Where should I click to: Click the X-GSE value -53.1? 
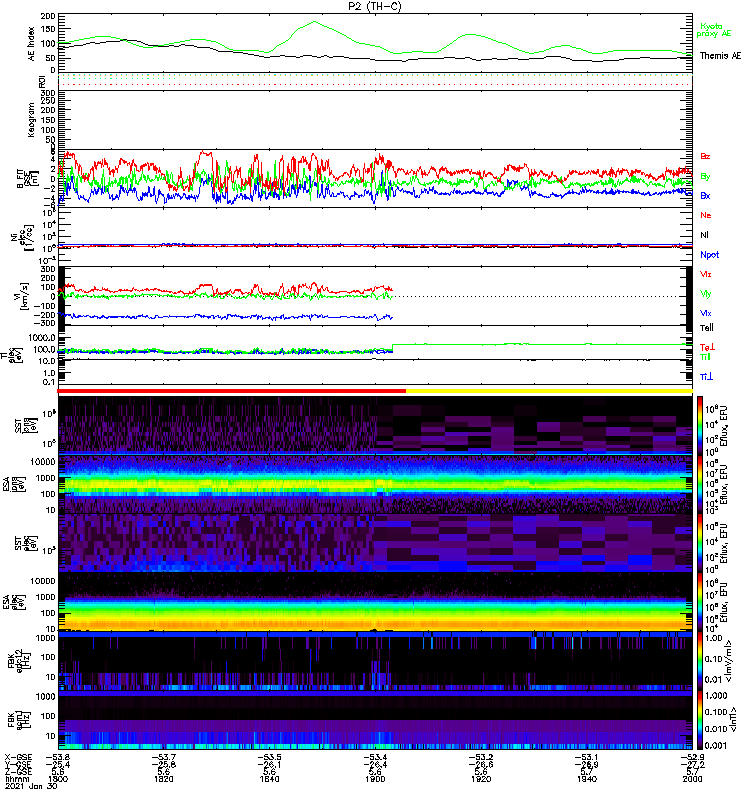click(x=587, y=758)
